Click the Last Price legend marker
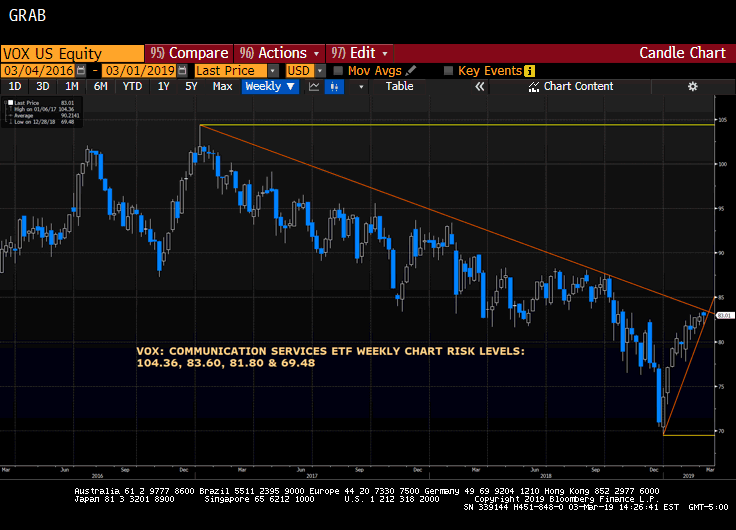 (10, 102)
